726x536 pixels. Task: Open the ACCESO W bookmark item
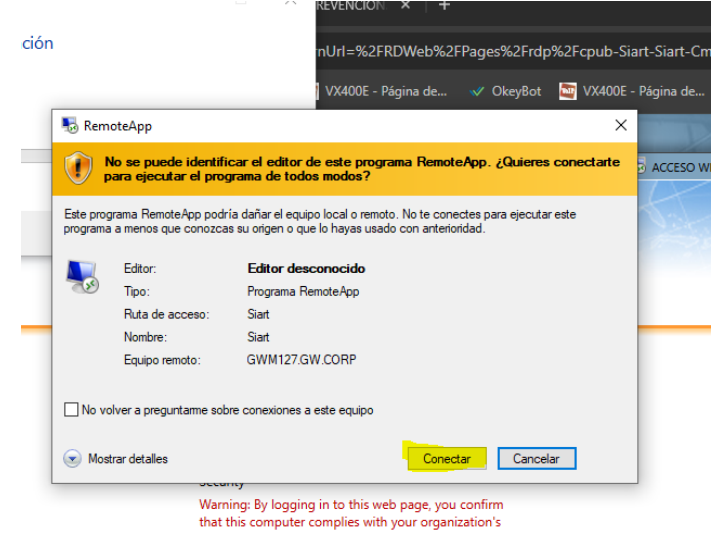[x=680, y=167]
